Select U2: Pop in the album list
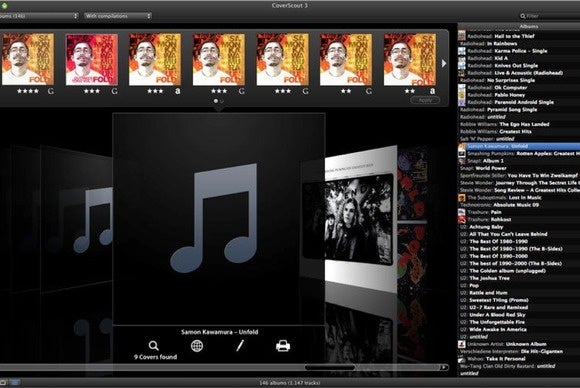Image resolution: width=580 pixels, height=388 pixels. pyautogui.click(x=519, y=286)
